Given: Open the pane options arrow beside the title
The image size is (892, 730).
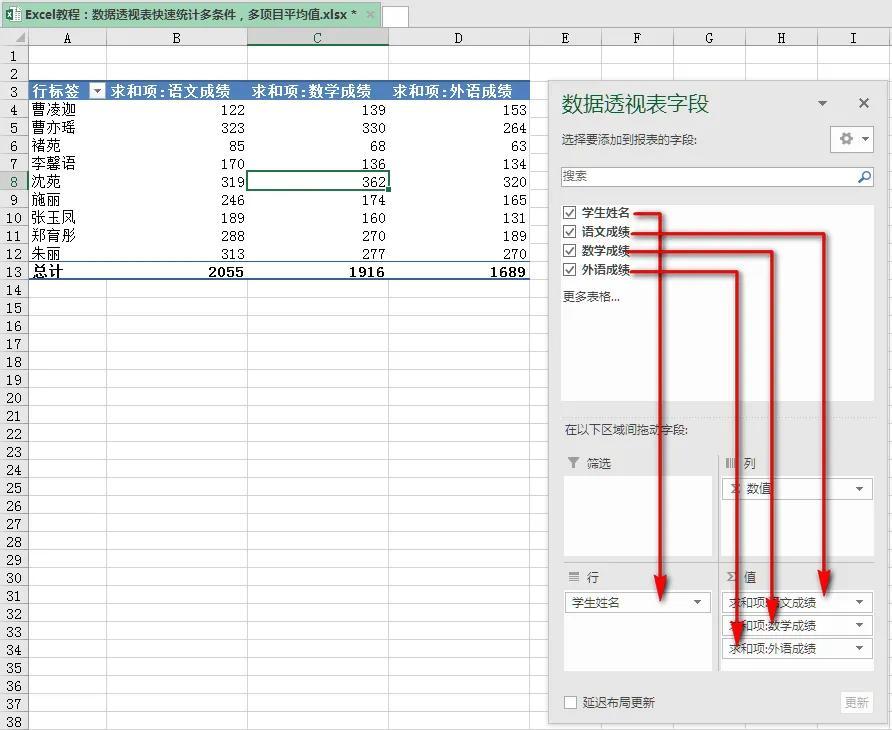Looking at the screenshot, I should 822,103.
